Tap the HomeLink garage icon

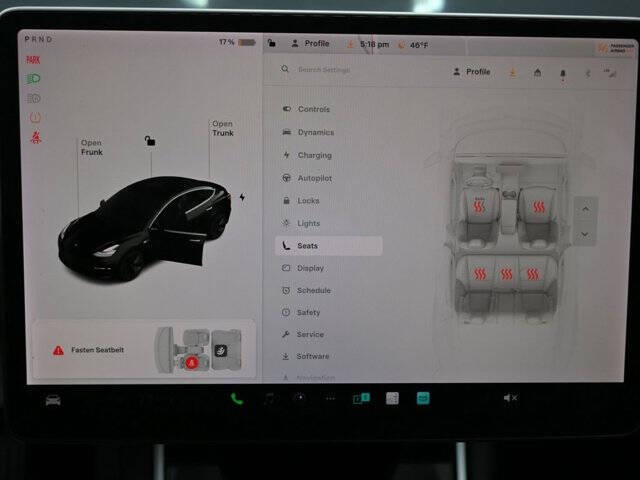538,73
